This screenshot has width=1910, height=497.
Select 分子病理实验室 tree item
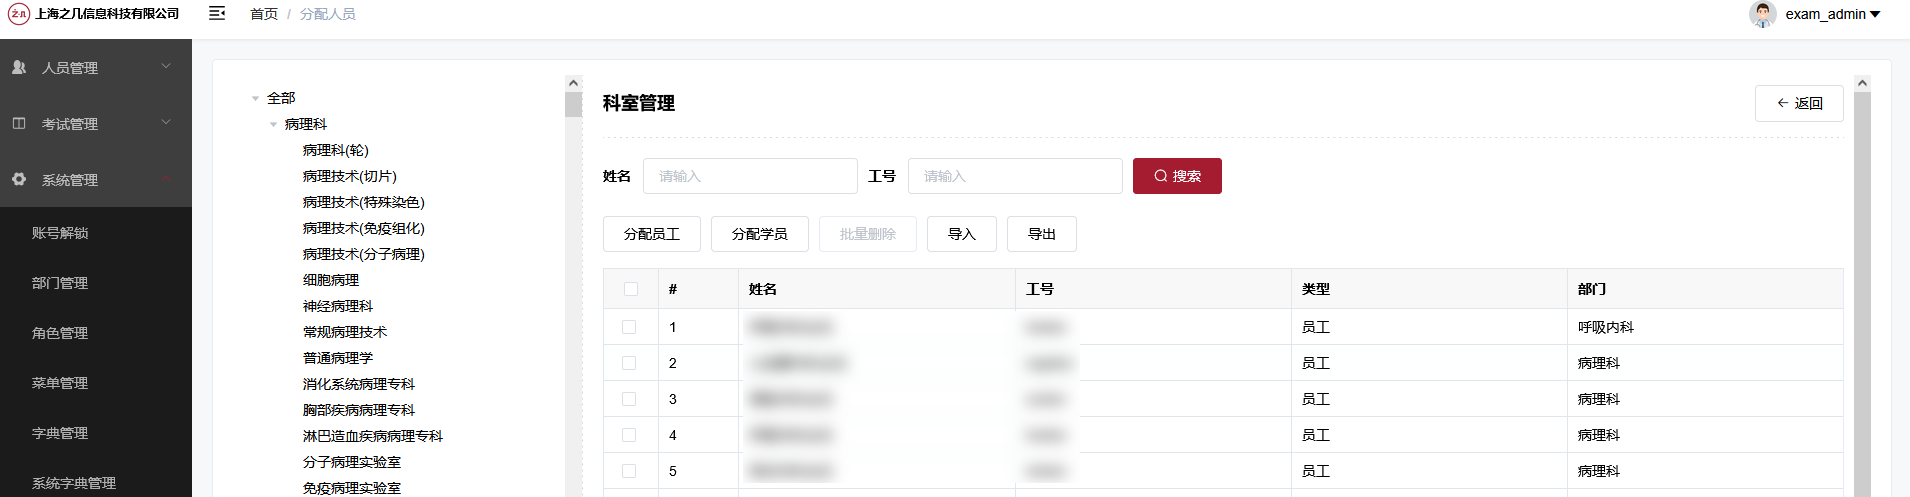(x=352, y=462)
